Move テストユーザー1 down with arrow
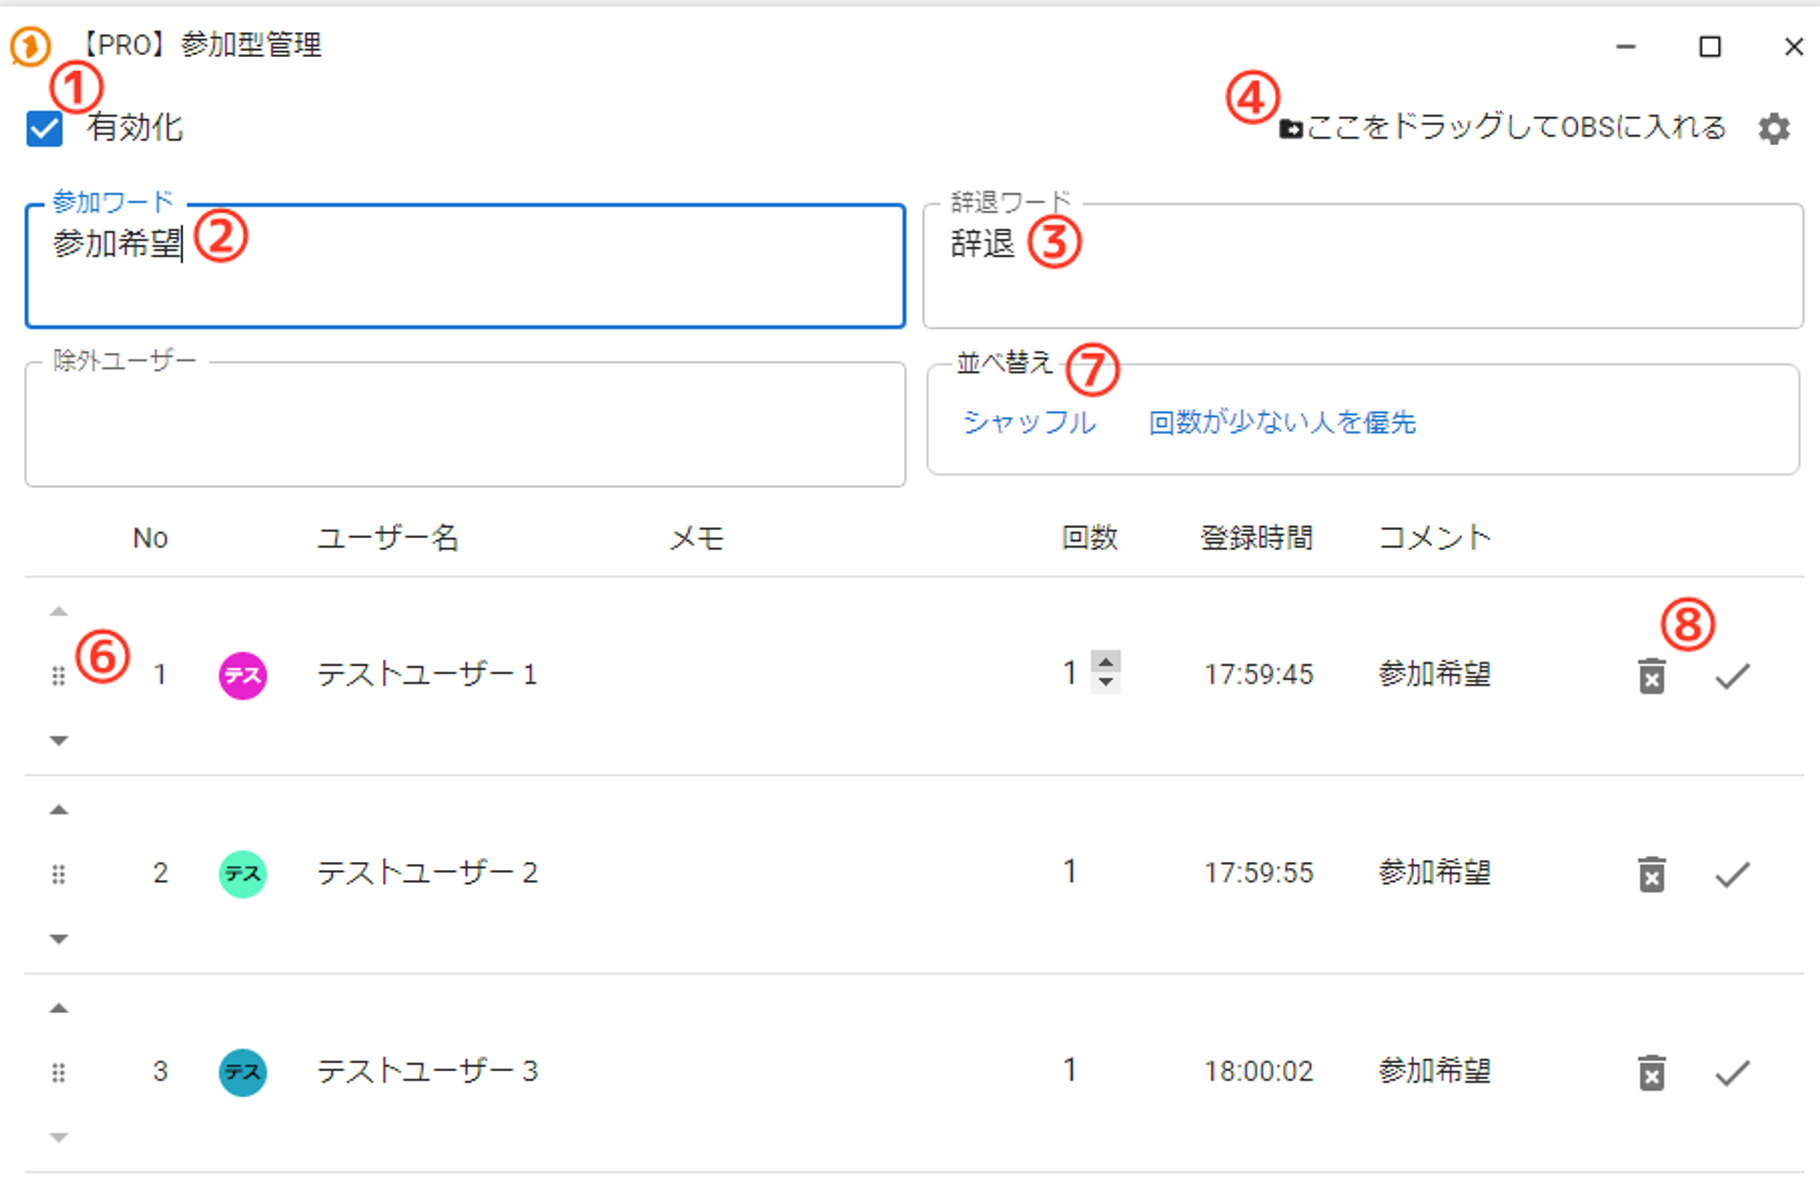The height and width of the screenshot is (1181, 1820). (x=59, y=741)
